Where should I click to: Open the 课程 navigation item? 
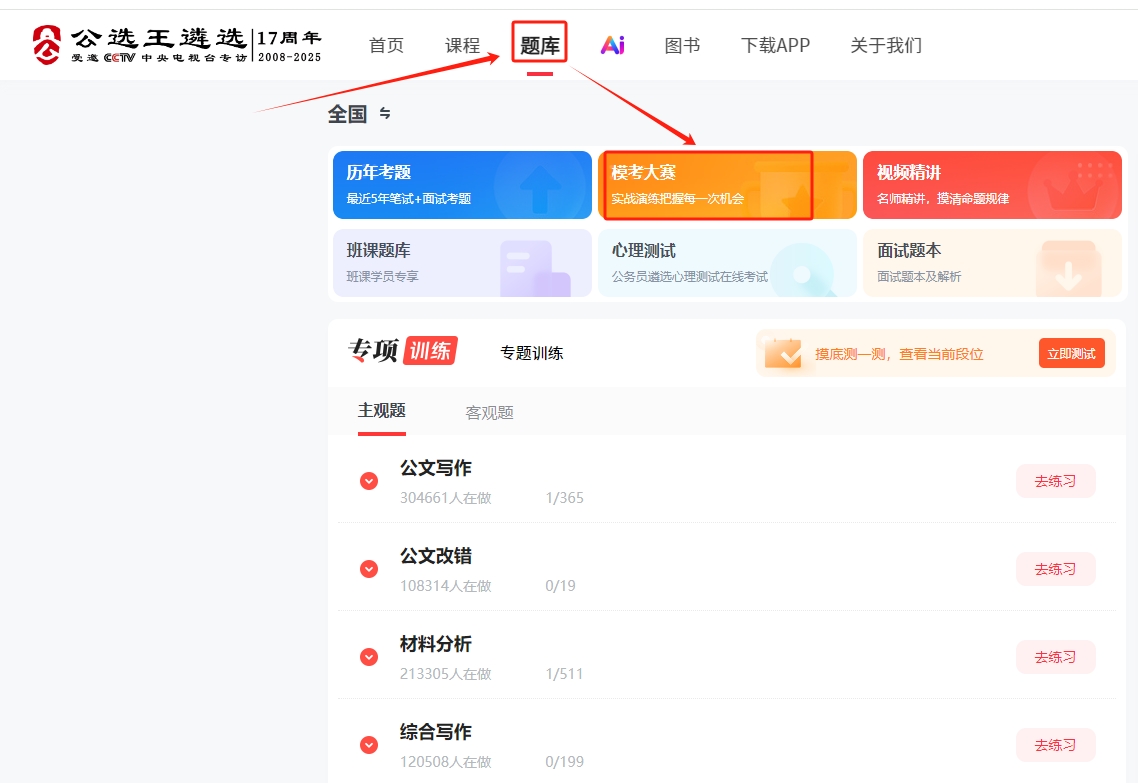(463, 45)
